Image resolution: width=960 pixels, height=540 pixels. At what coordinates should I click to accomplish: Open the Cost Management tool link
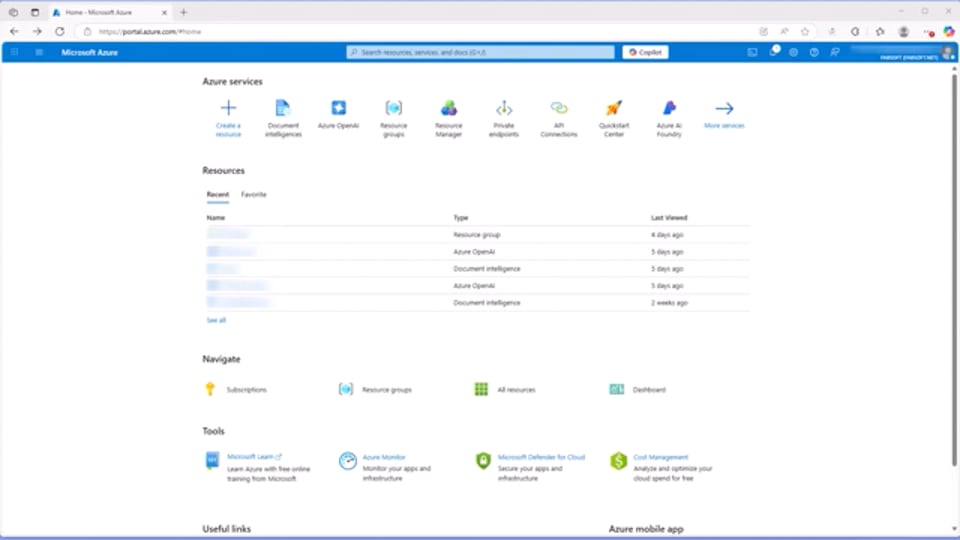pos(660,457)
